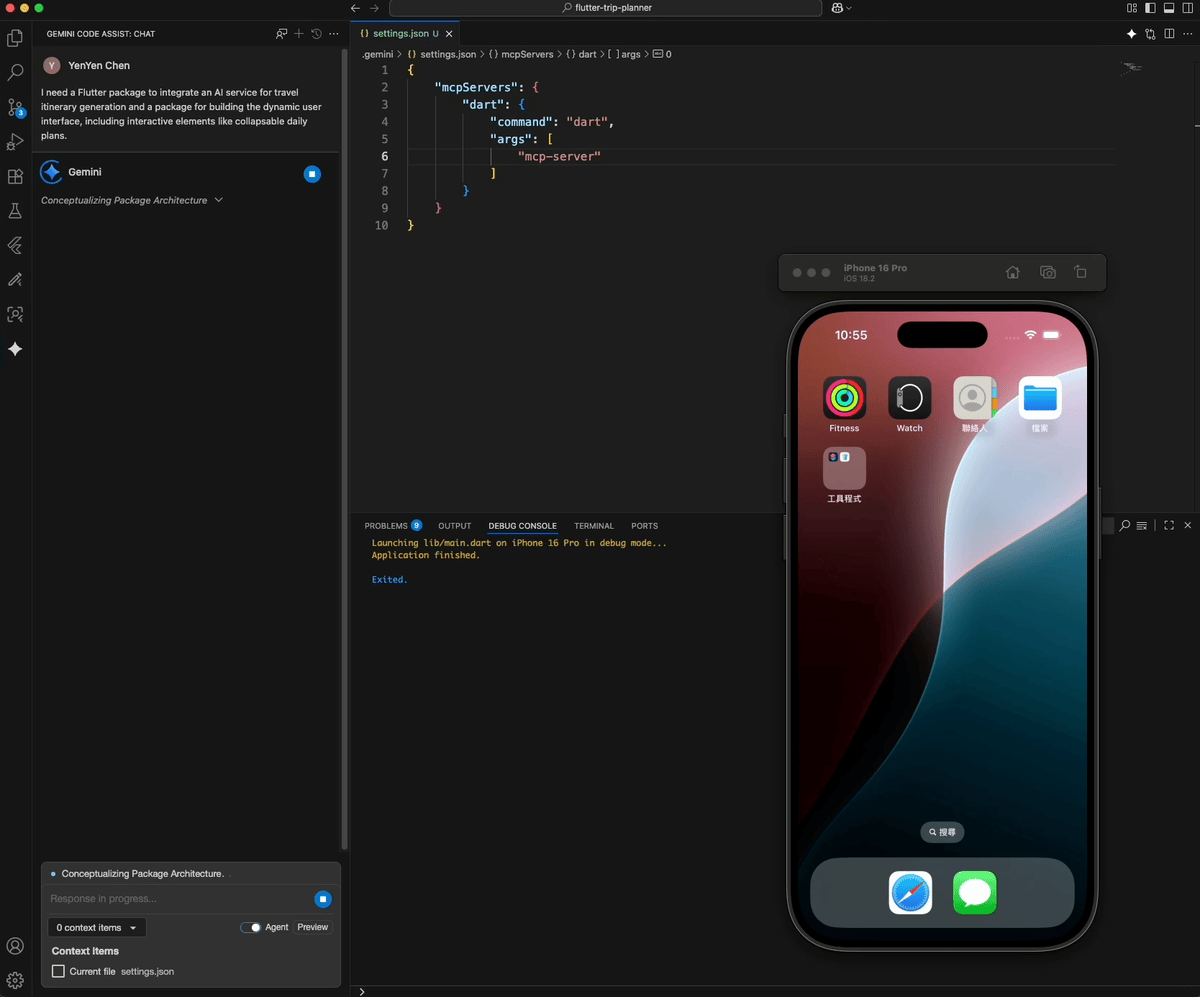Click Gemini sparkle icon in editor toolbar
The width and height of the screenshot is (1200, 997).
tap(1132, 34)
